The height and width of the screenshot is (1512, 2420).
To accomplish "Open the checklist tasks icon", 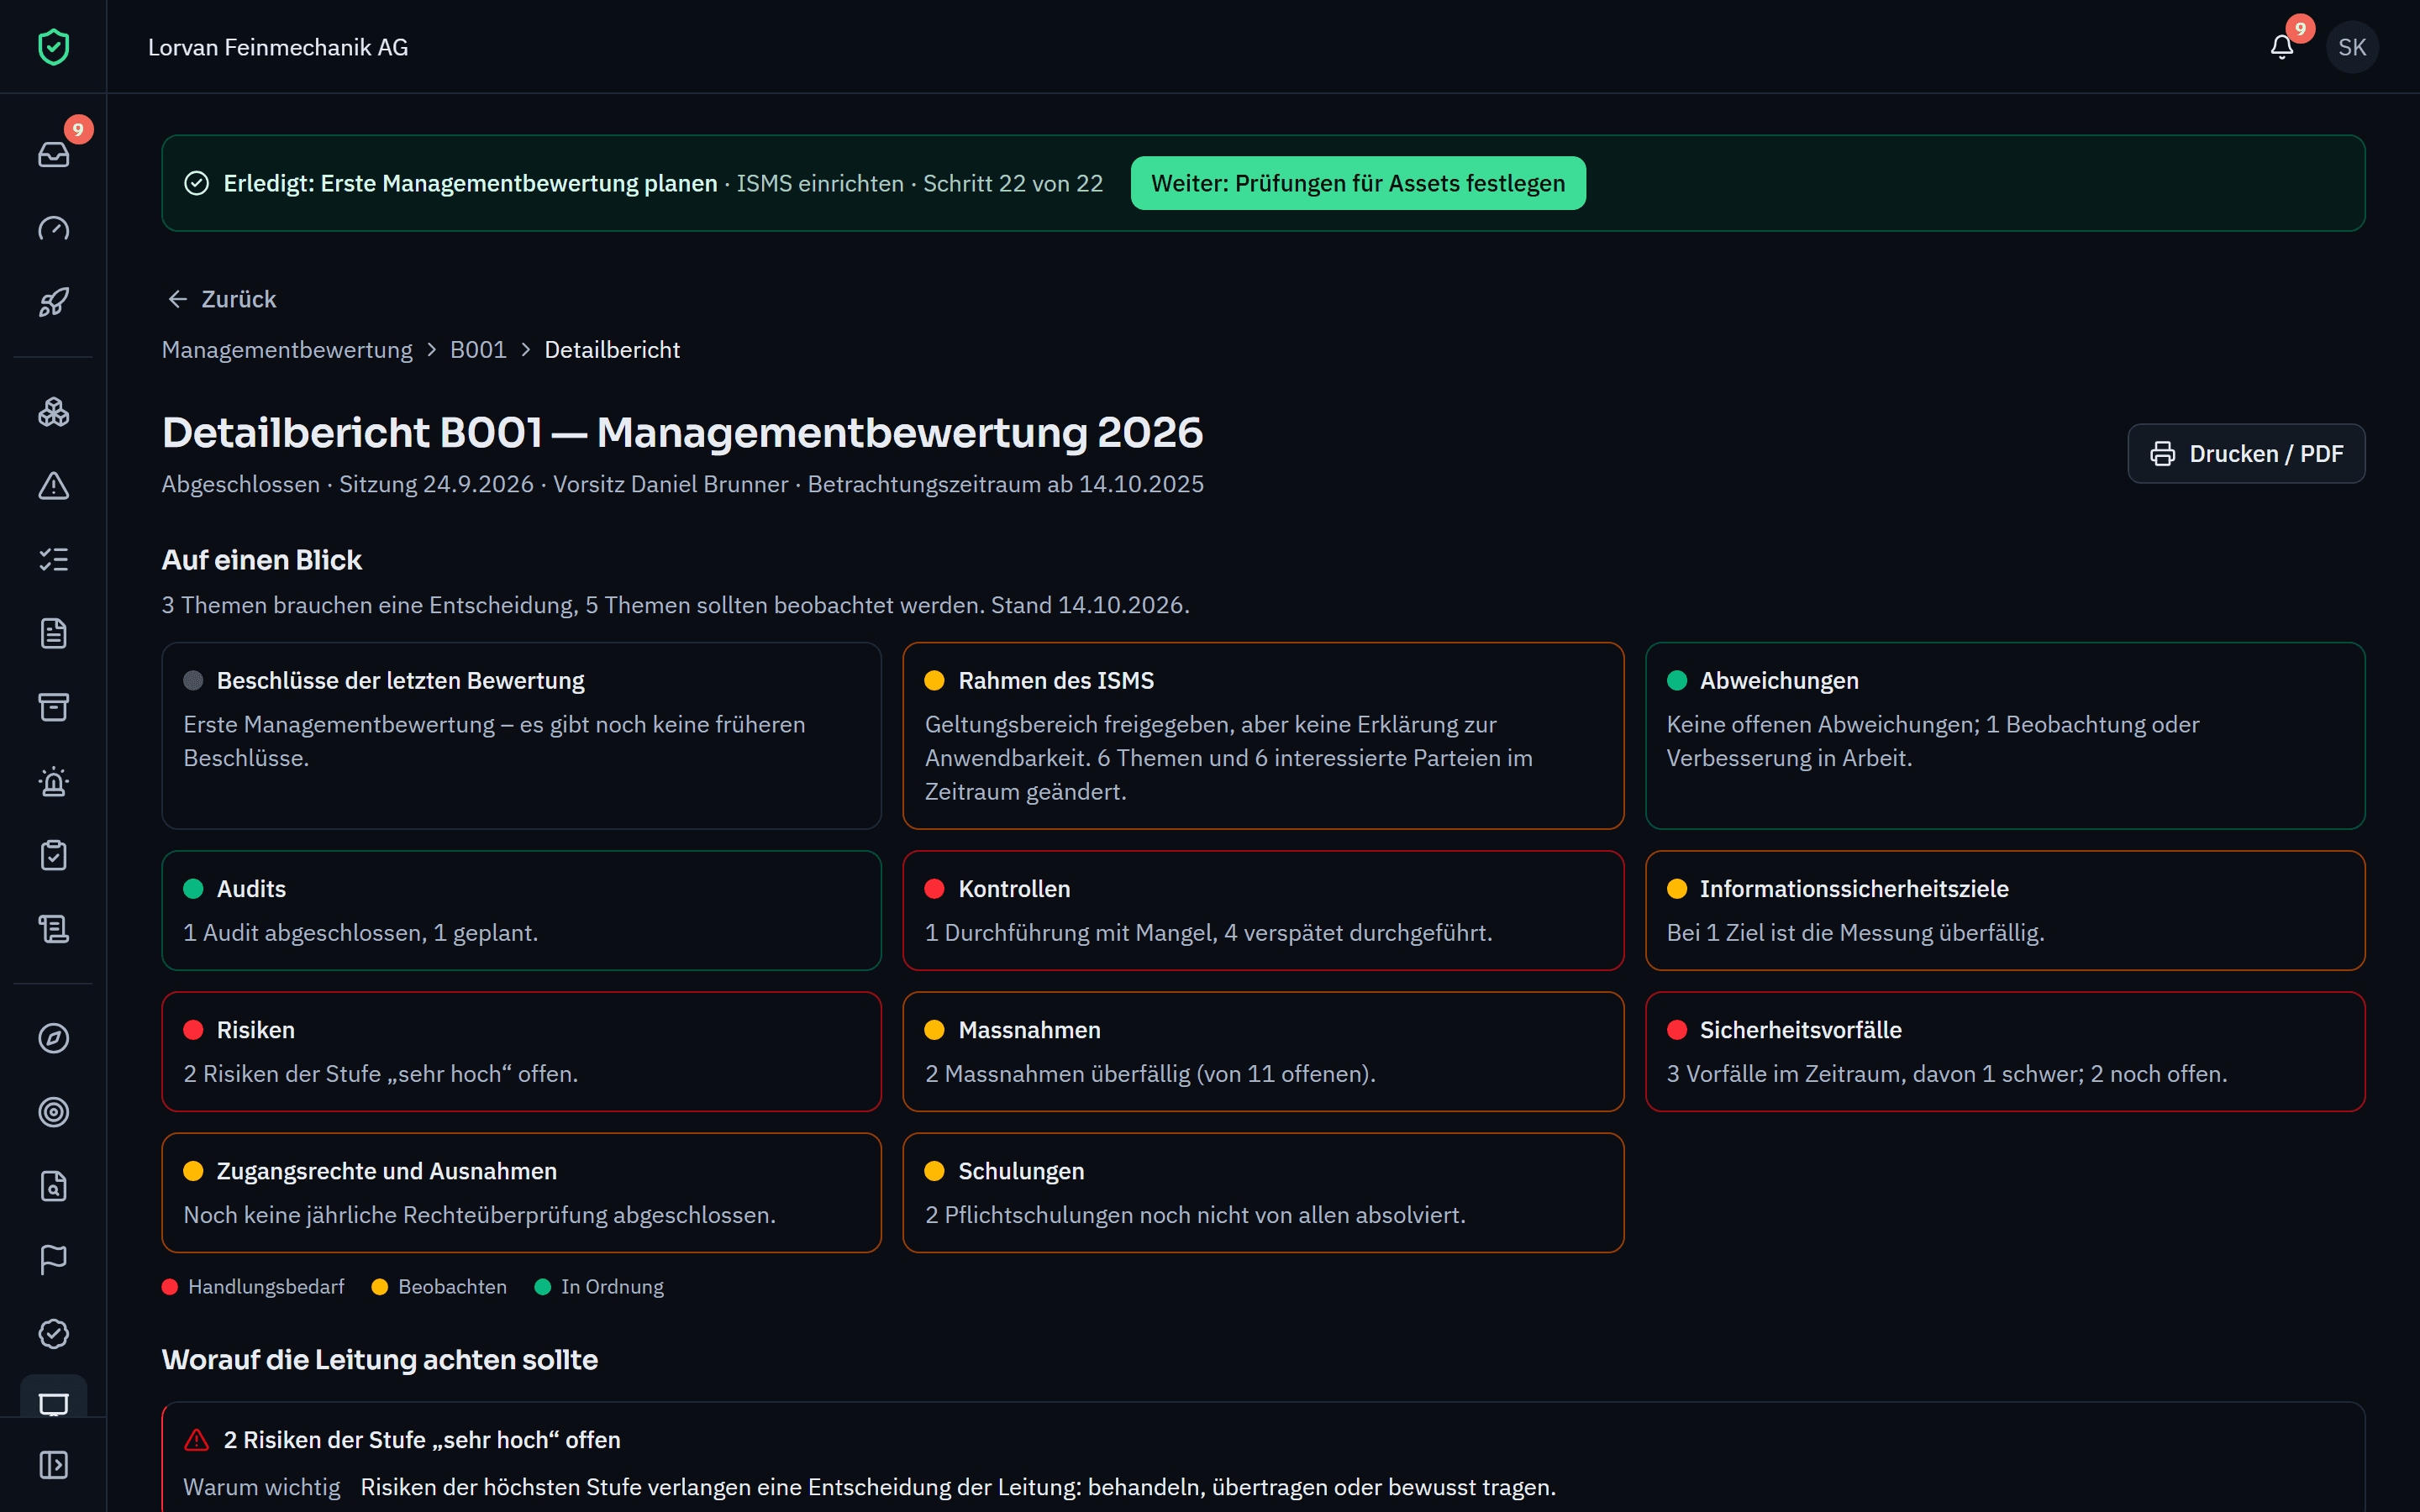I will click(x=53, y=559).
